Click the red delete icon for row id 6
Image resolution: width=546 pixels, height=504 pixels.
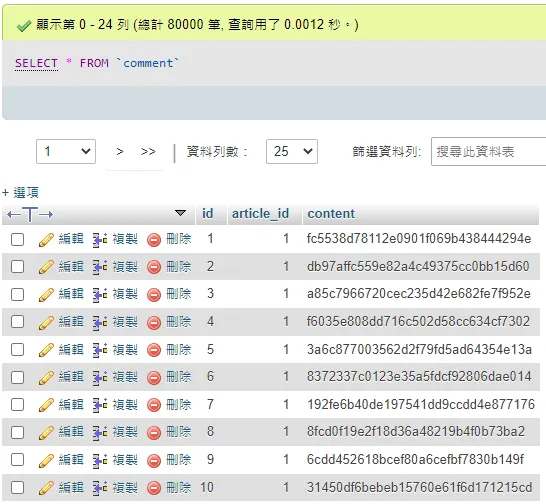tap(154, 378)
